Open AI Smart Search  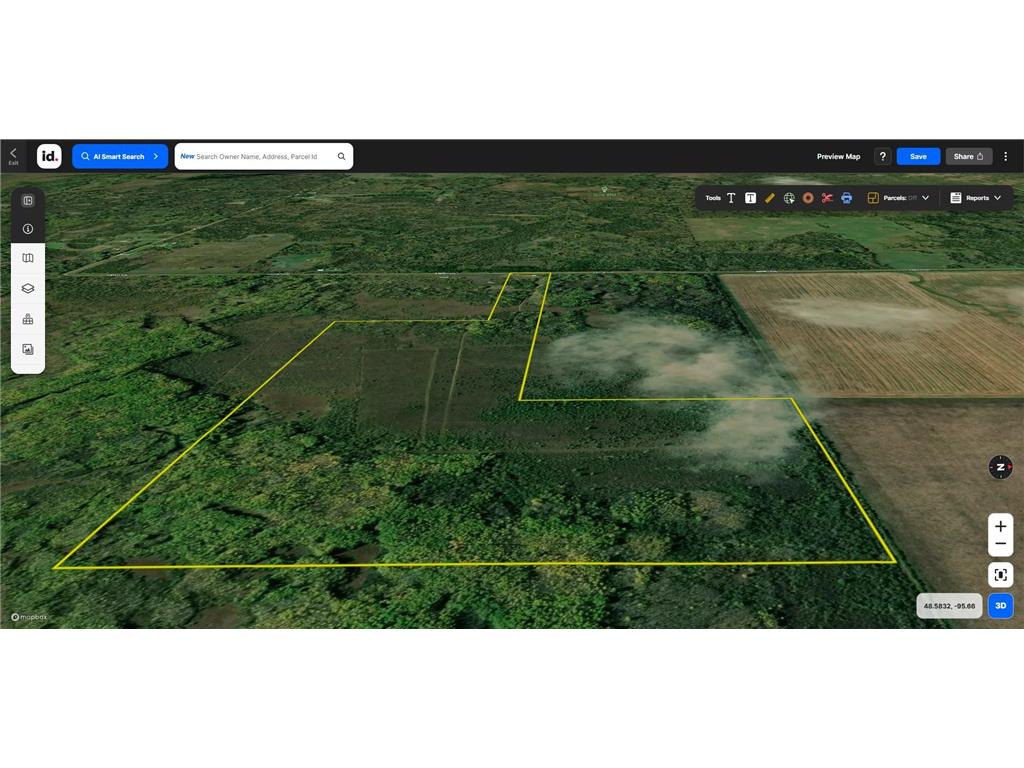(120, 156)
